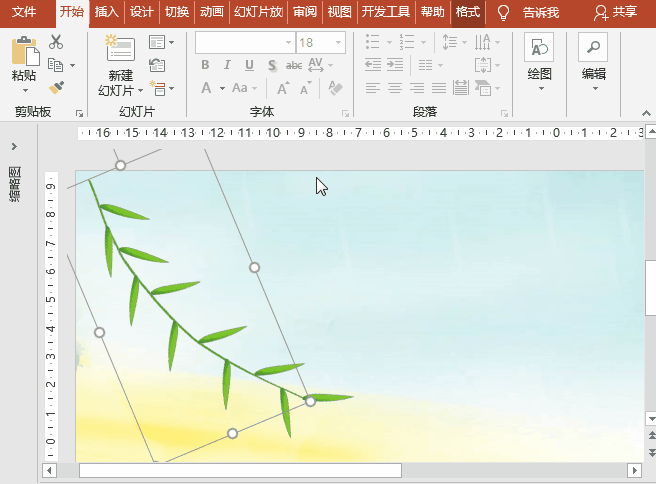Click the reset slide icon
Screen dimensions: 656x484
pos(157,65)
